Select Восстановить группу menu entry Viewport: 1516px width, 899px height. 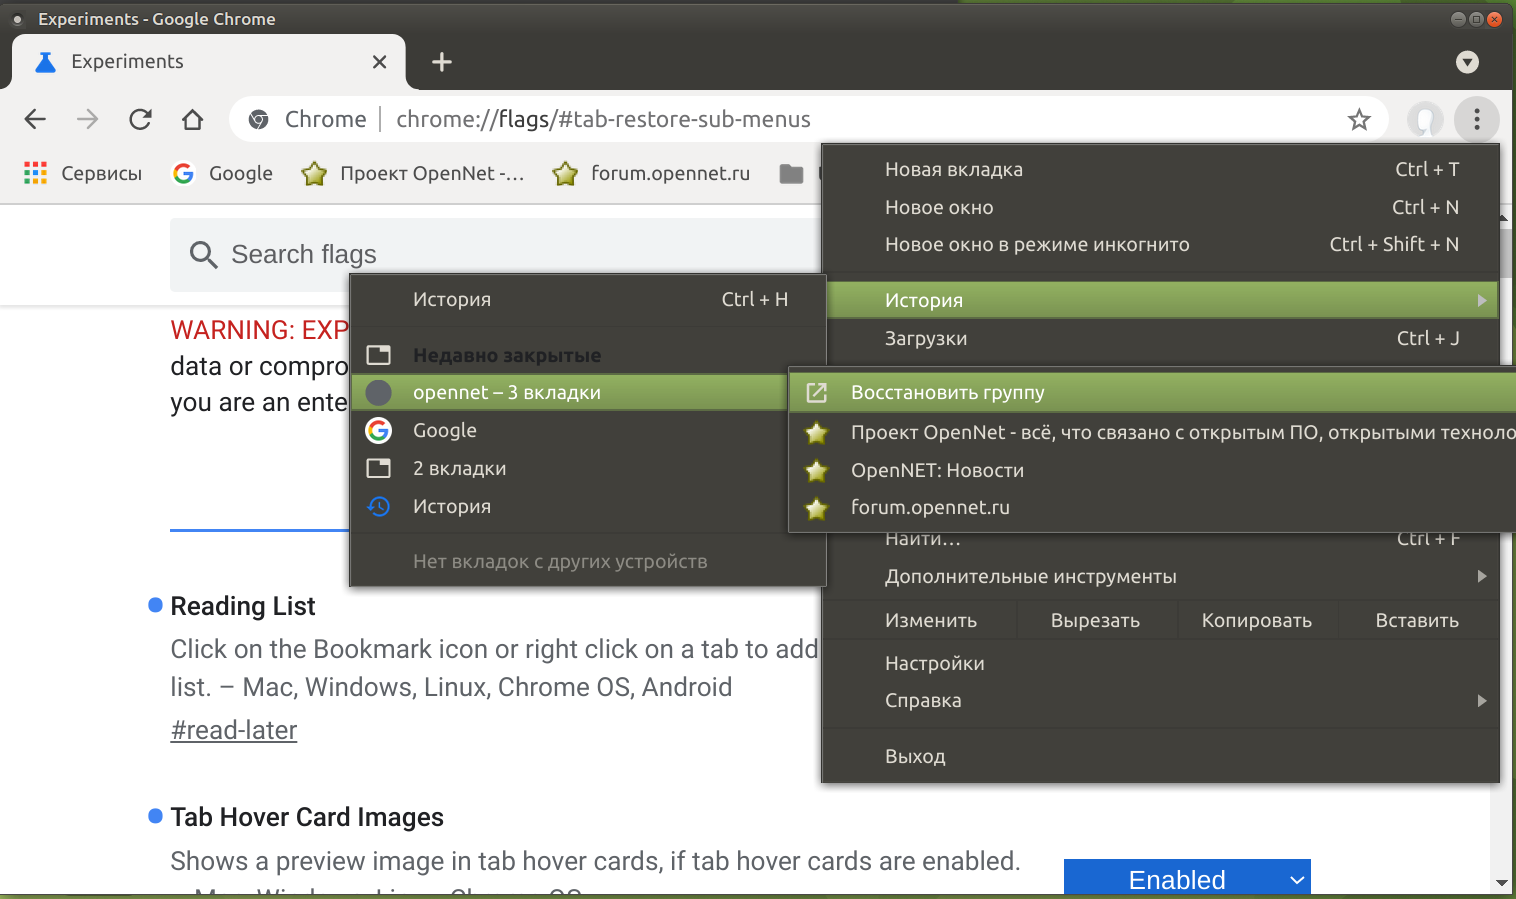pyautogui.click(x=947, y=393)
